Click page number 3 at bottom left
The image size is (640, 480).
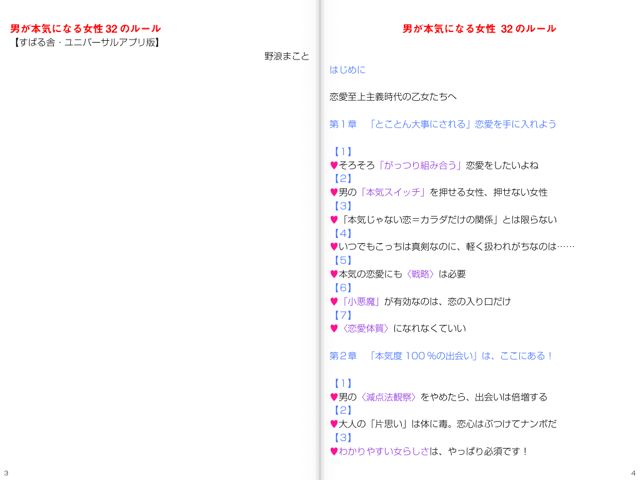(6, 474)
